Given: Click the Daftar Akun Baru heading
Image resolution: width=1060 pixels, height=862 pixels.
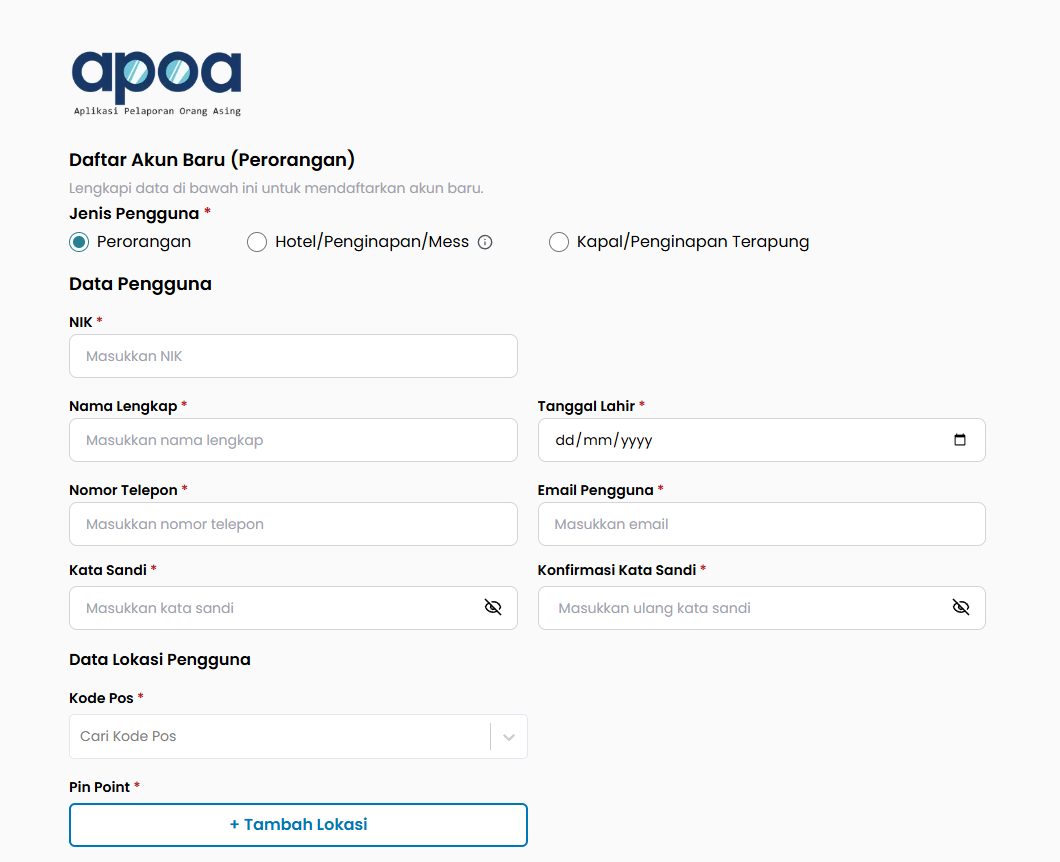Looking at the screenshot, I should [x=212, y=160].
